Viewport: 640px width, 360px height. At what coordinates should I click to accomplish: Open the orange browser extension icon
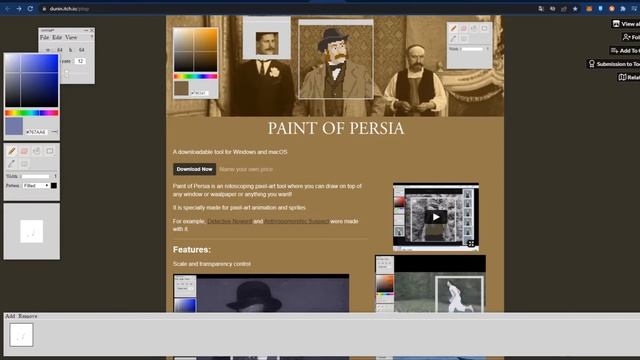pyautogui.click(x=589, y=9)
